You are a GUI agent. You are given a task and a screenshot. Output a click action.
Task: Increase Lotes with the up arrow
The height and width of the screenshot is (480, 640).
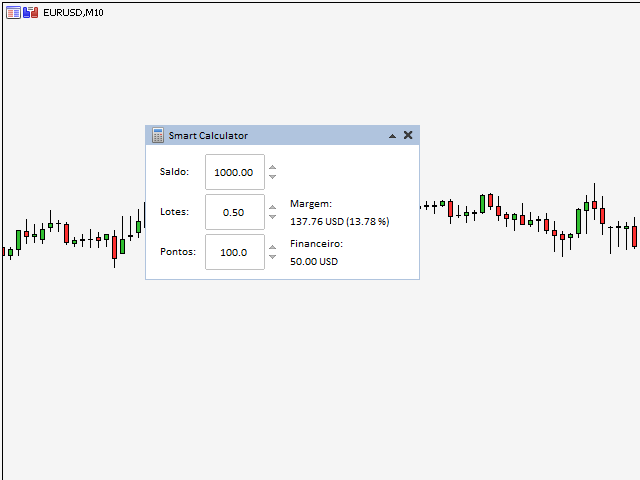(273, 207)
